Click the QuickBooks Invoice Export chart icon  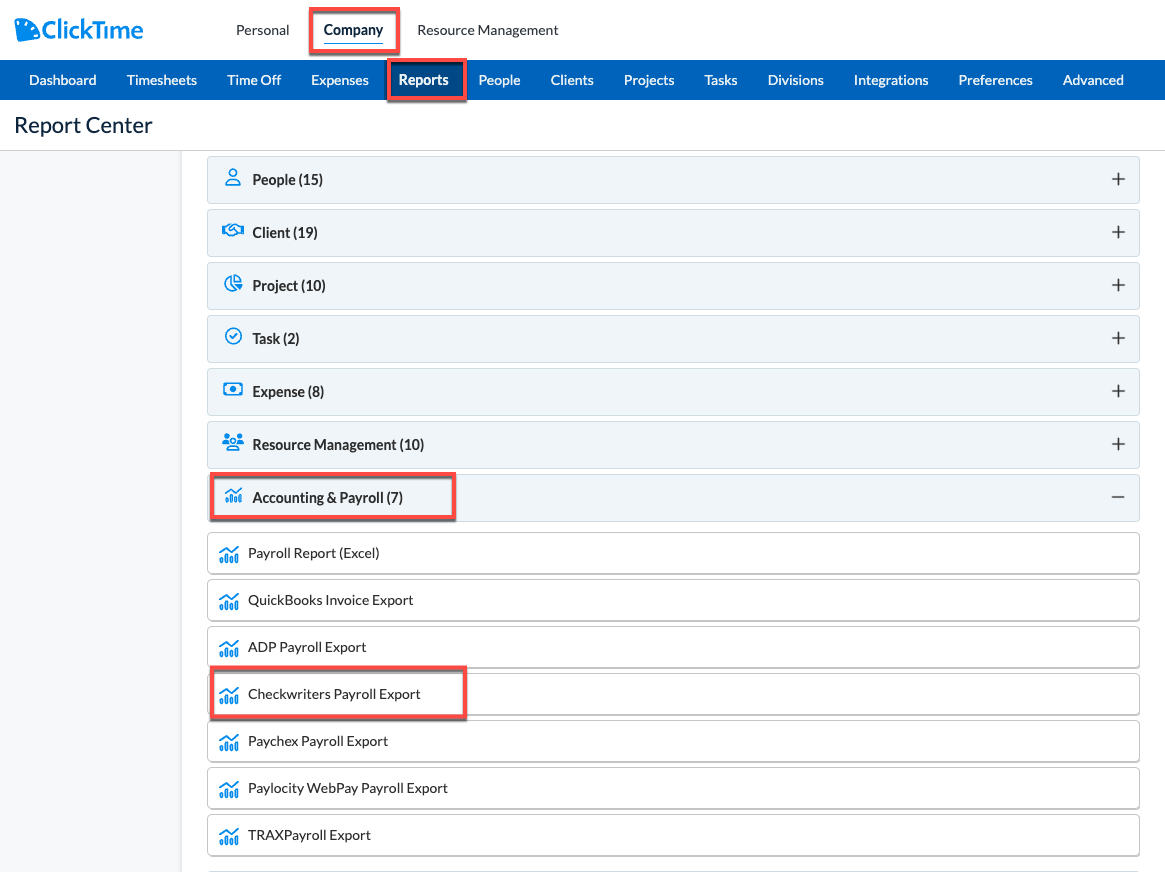229,601
